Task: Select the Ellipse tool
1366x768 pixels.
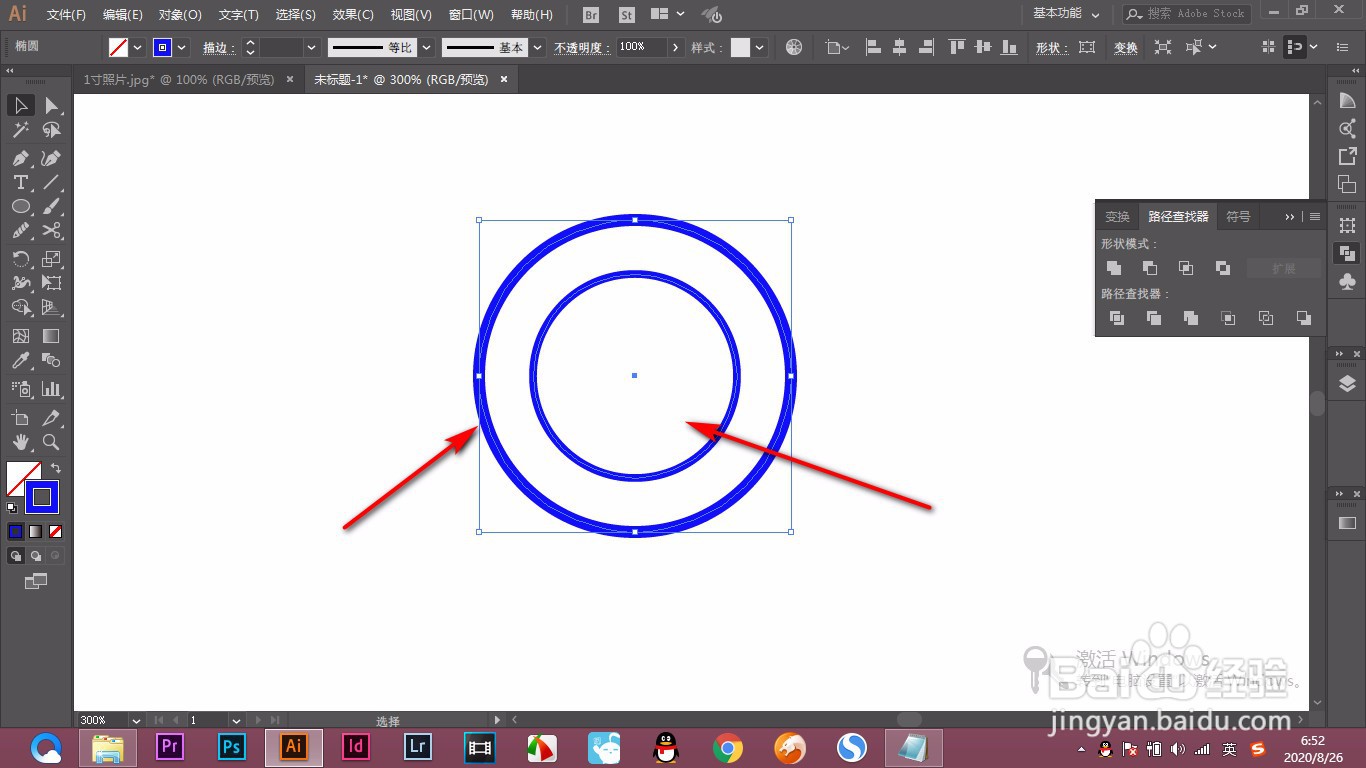Action: [20, 206]
